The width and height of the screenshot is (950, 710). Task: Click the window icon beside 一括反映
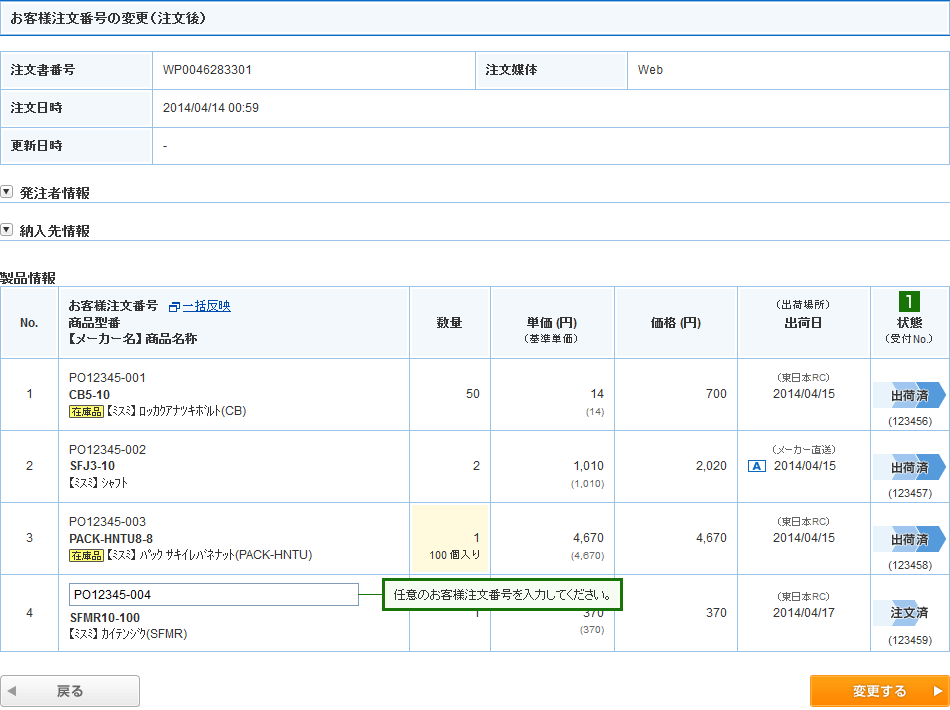point(174,307)
